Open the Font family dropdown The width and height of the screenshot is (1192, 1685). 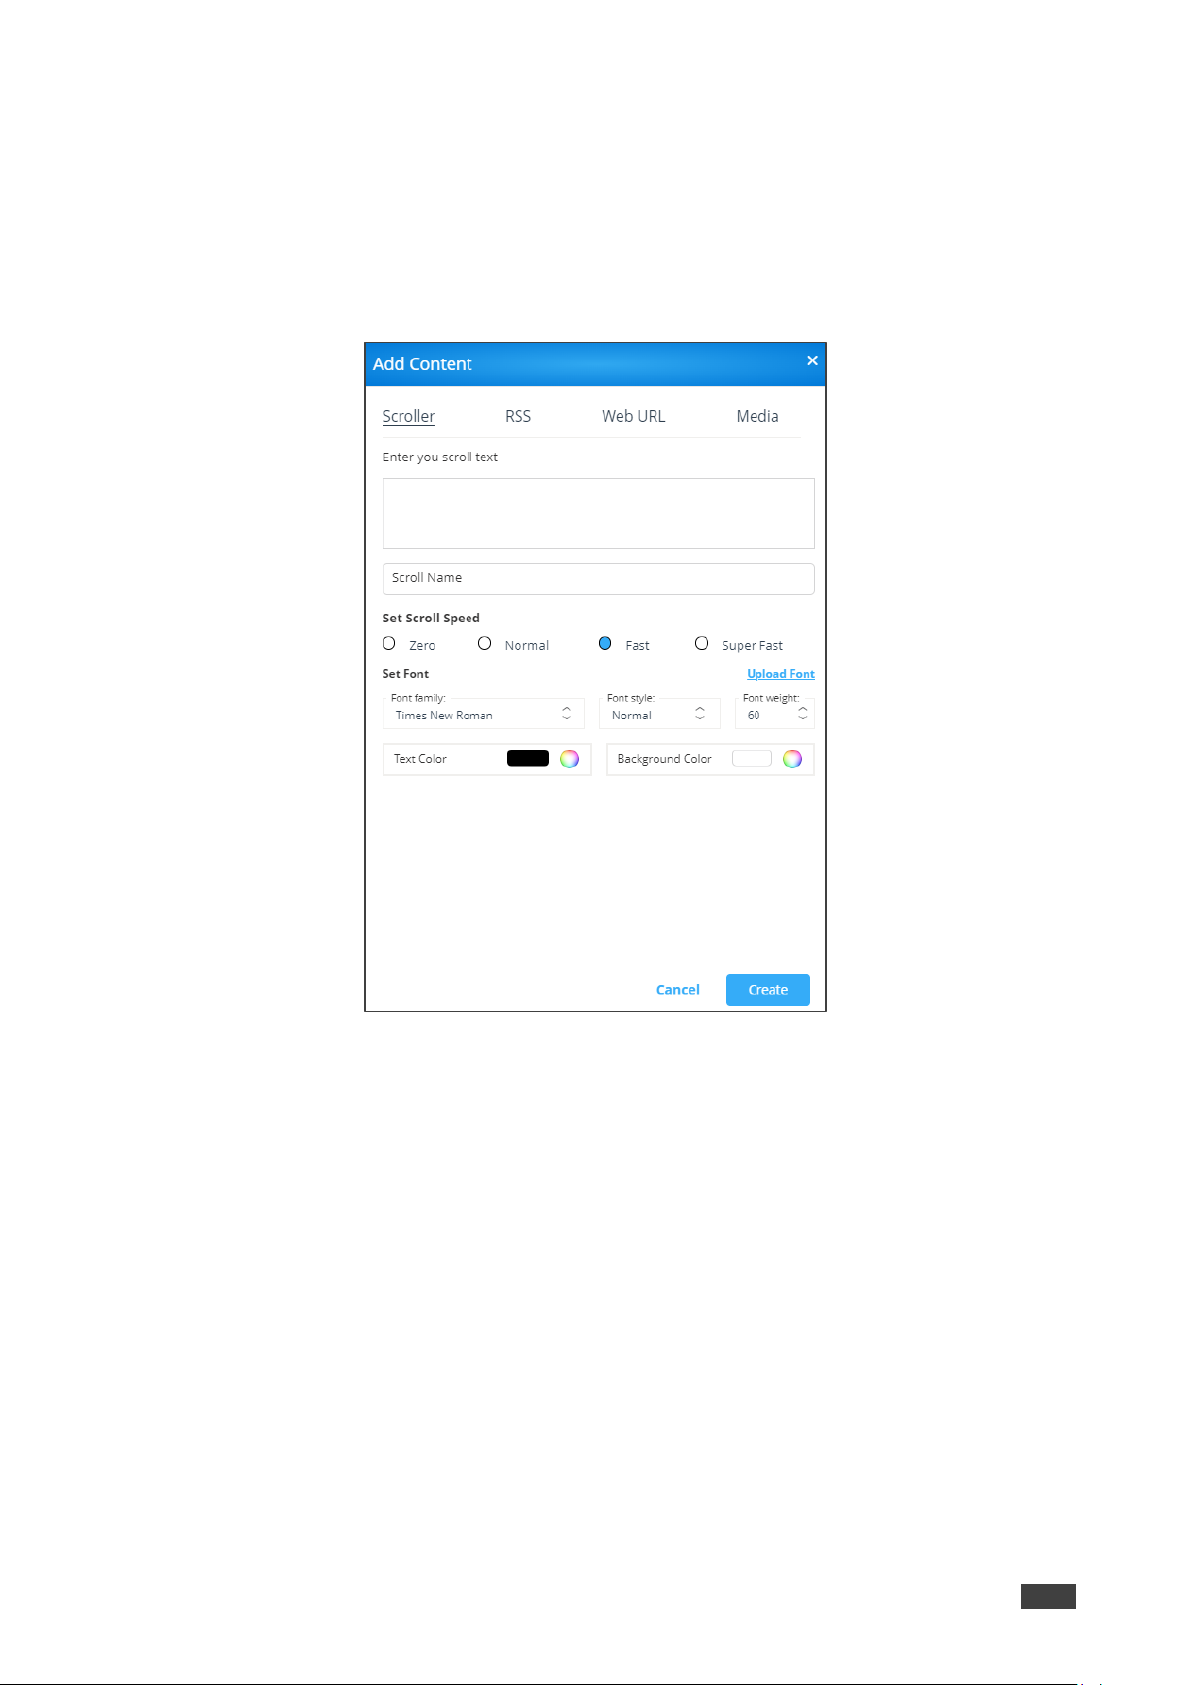pyautogui.click(x=483, y=714)
